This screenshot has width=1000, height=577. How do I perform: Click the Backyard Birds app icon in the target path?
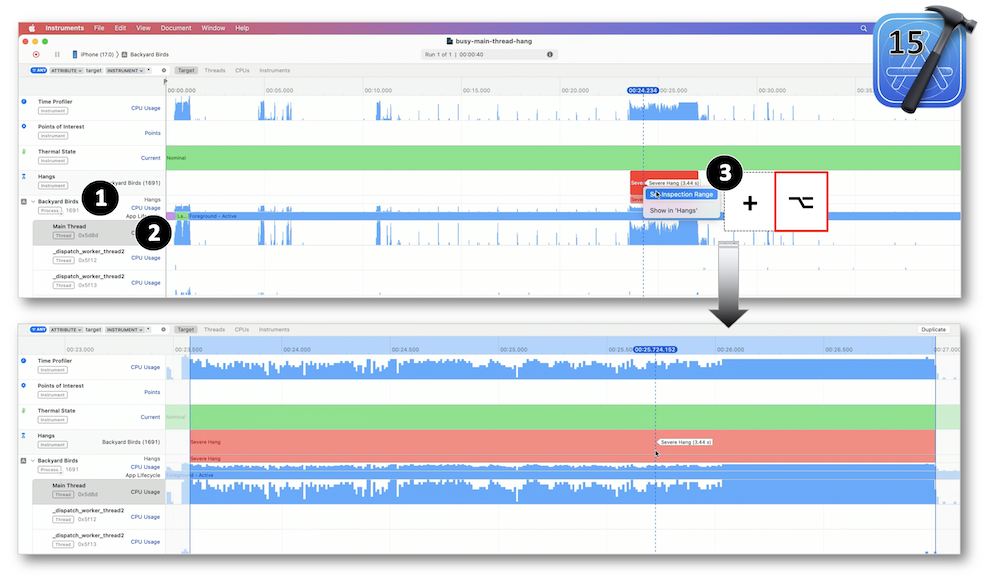coord(124,55)
